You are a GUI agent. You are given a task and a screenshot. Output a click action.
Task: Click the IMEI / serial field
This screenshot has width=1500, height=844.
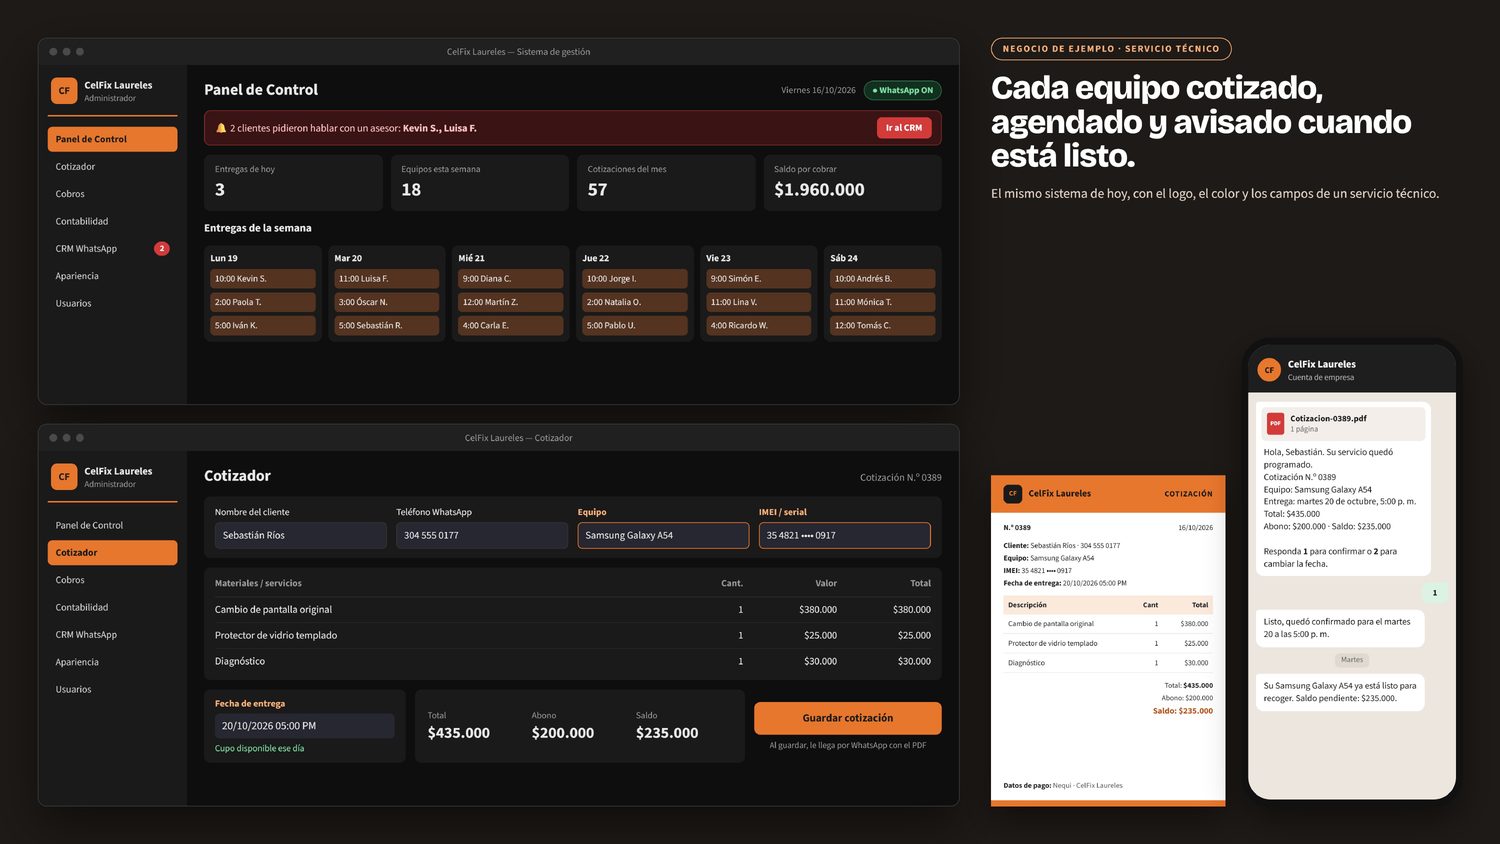point(845,536)
